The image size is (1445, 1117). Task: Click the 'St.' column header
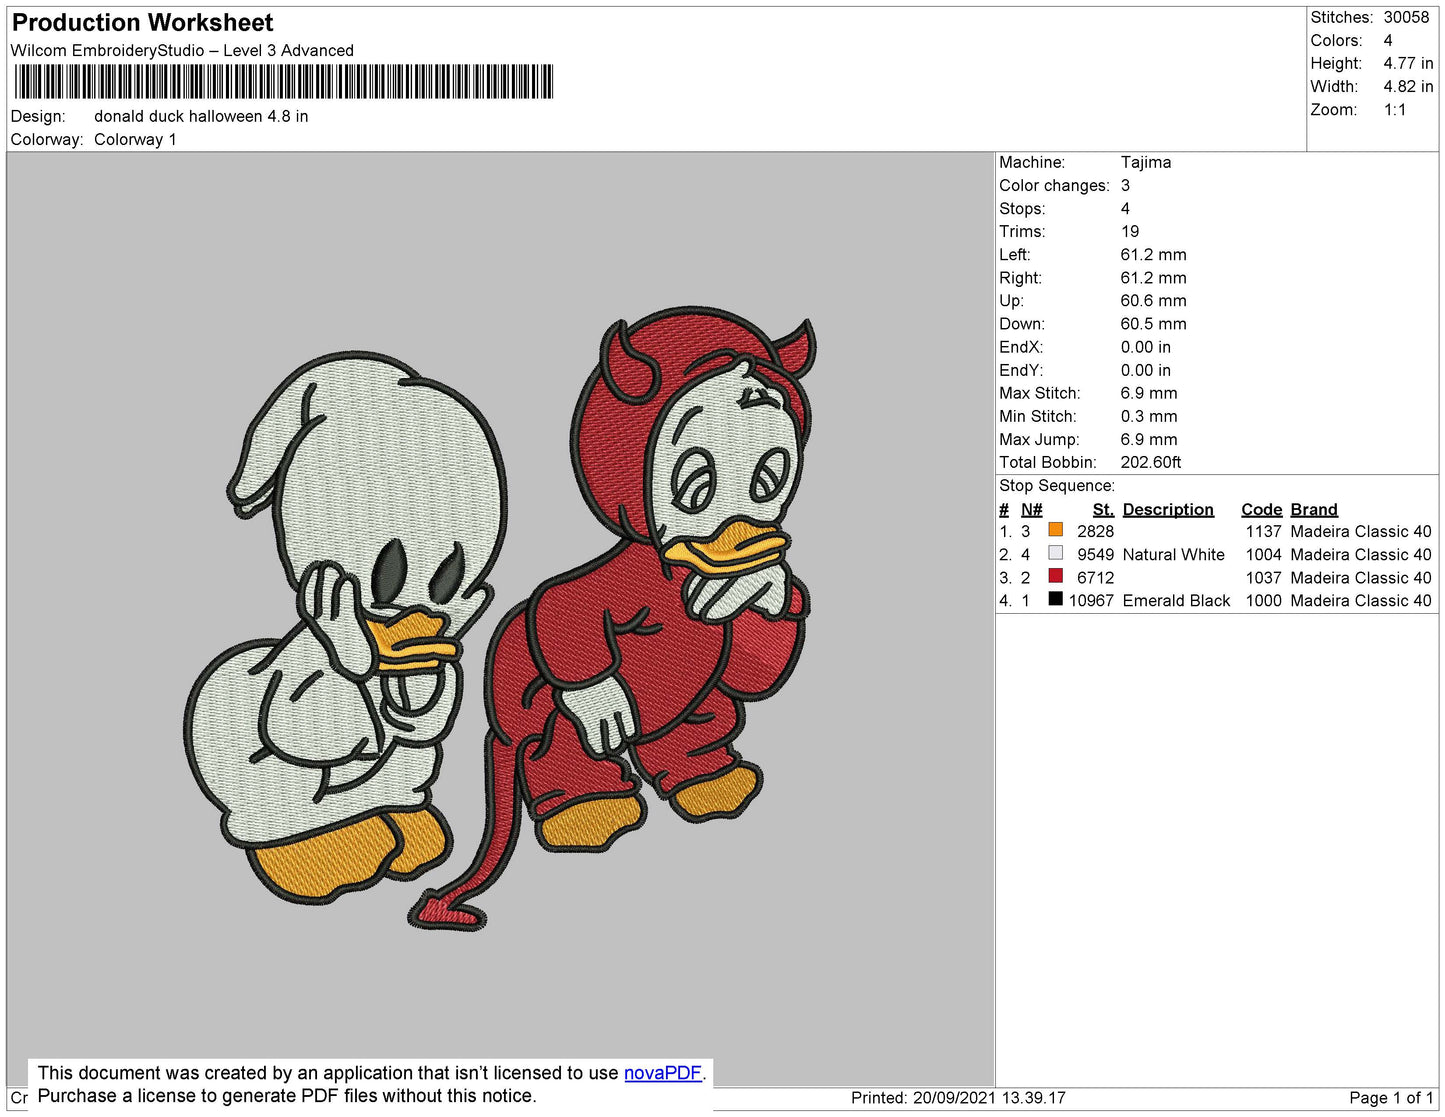[1103, 510]
